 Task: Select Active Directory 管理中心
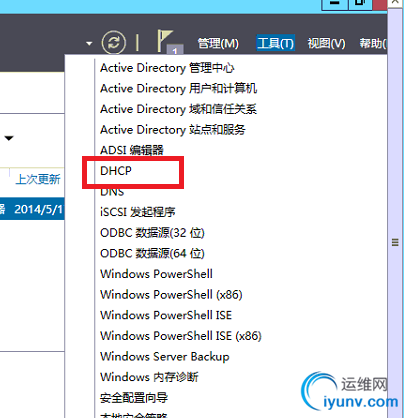(x=167, y=68)
